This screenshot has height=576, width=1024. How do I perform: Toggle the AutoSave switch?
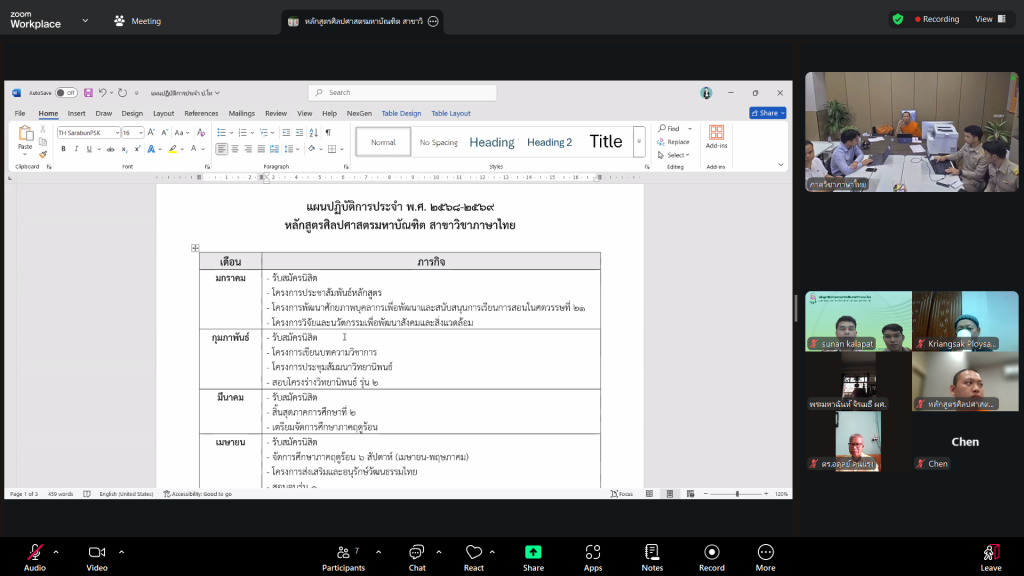tap(66, 93)
